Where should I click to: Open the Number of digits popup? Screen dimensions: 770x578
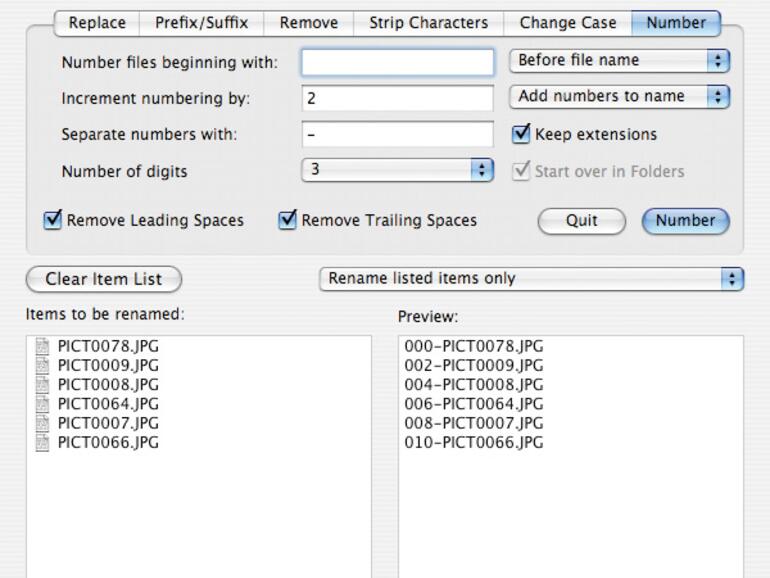[397, 170]
